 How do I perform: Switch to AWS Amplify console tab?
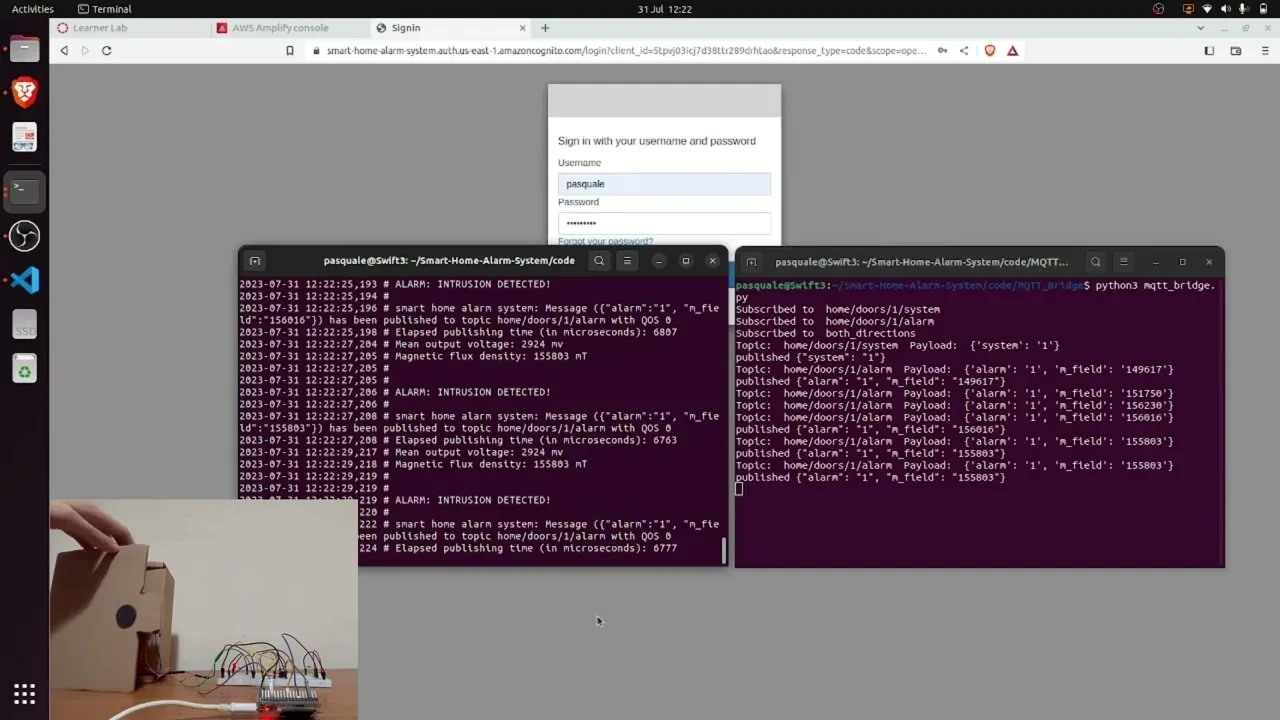290,28
